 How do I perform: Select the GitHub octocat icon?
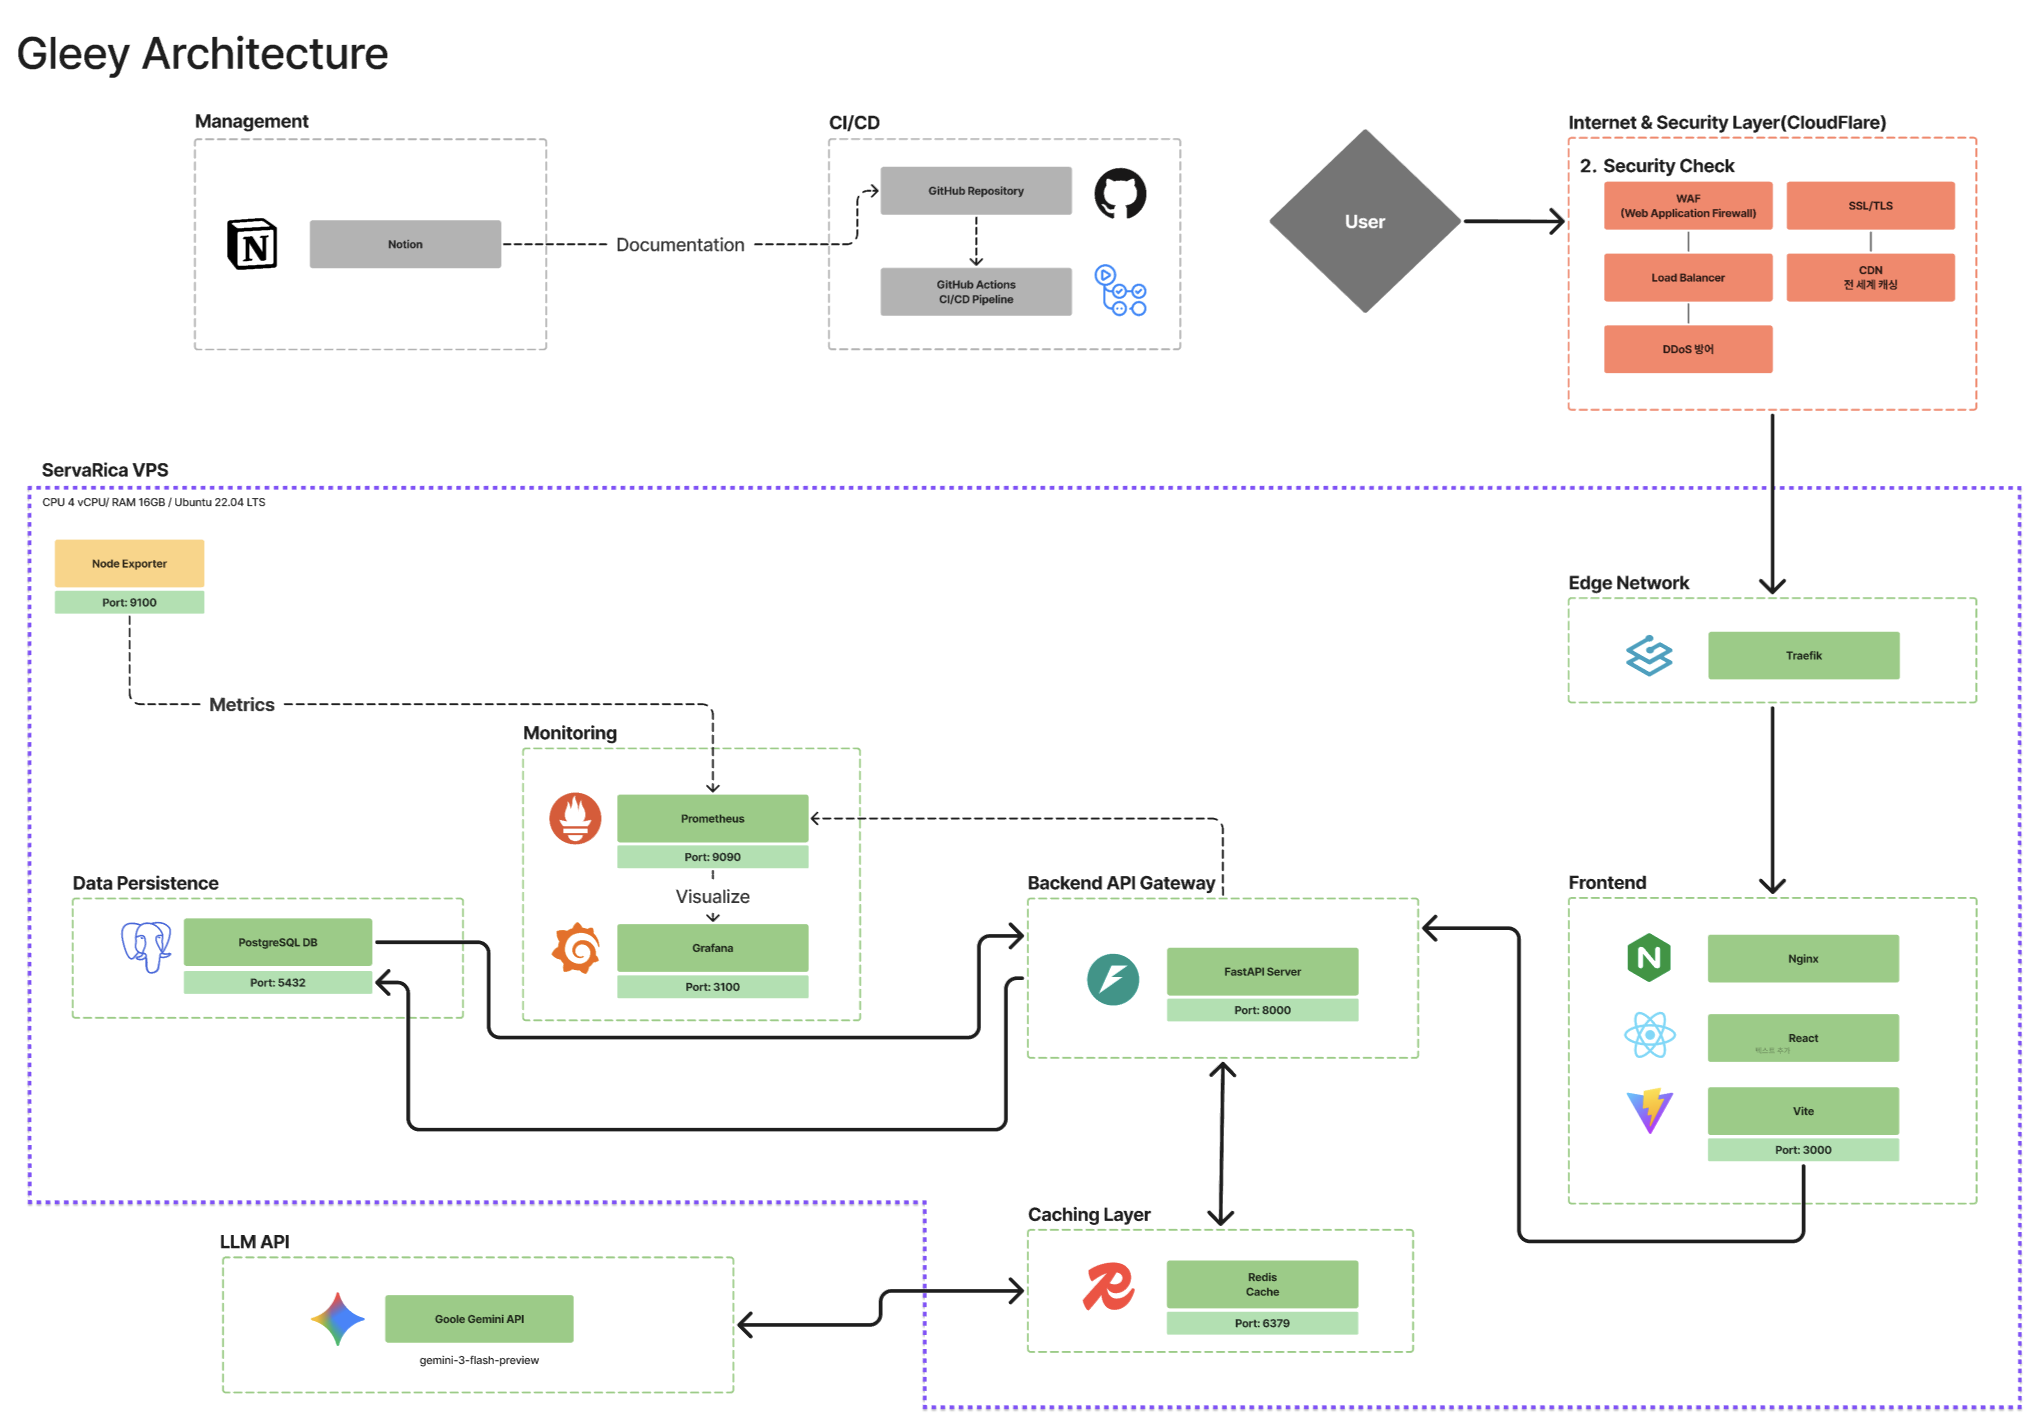point(1120,193)
